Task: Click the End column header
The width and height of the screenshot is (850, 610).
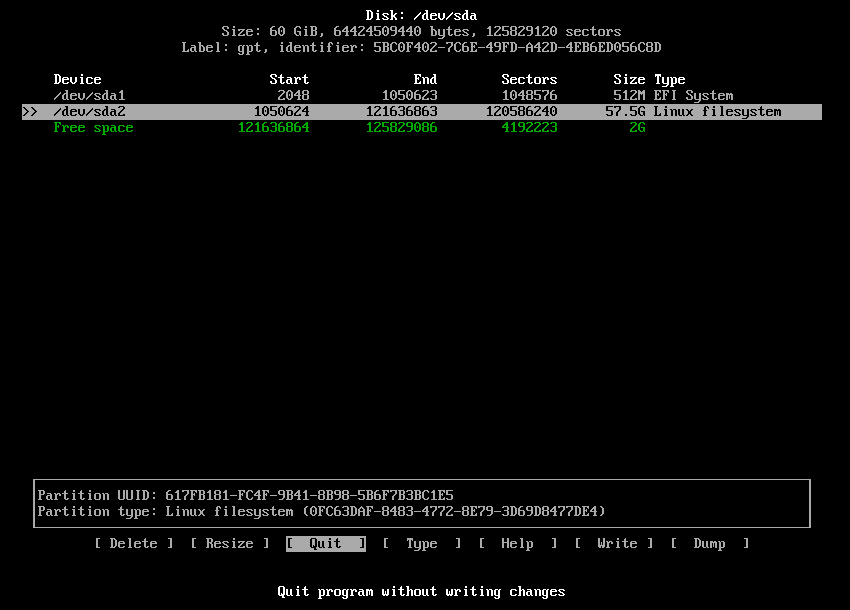Action: pos(425,79)
